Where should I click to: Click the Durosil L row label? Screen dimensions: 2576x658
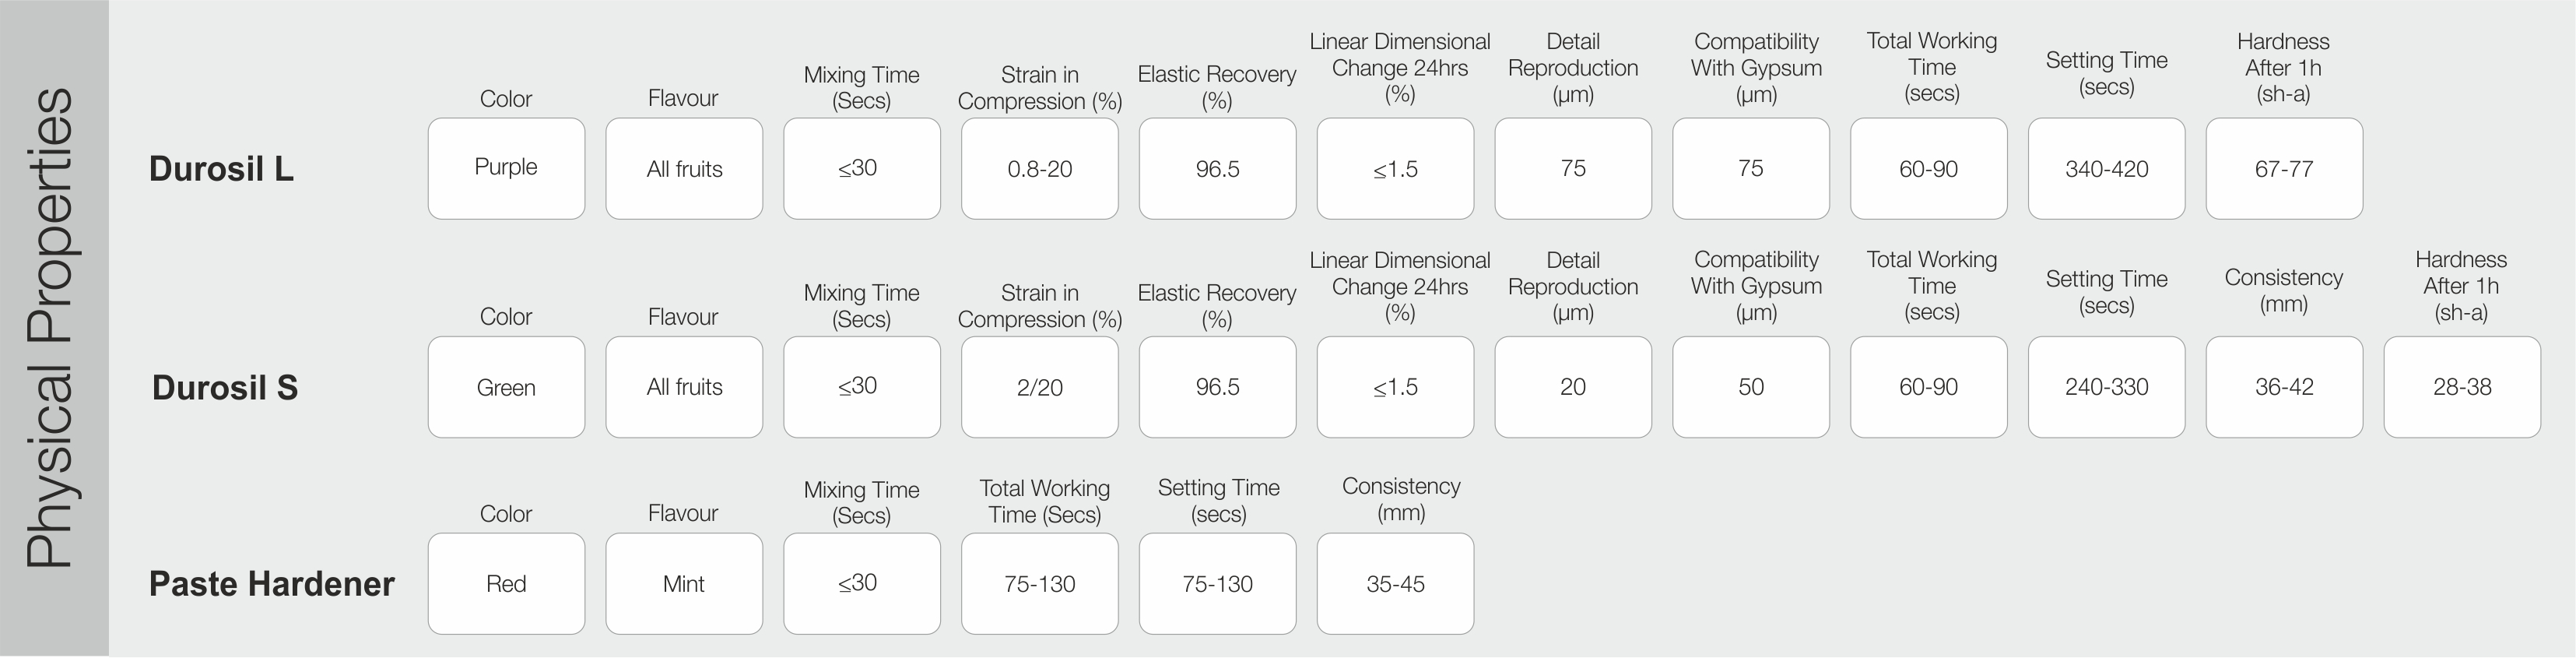pos(221,169)
